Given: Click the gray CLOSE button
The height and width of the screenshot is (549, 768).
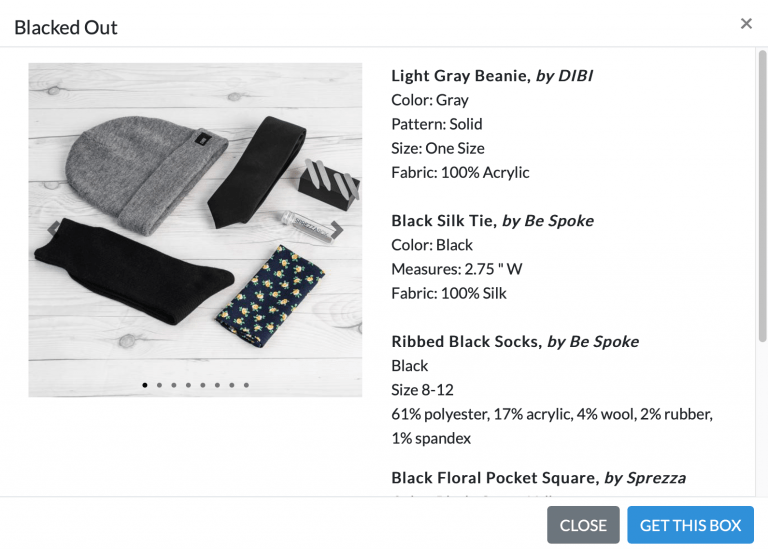Looking at the screenshot, I should coord(583,525).
